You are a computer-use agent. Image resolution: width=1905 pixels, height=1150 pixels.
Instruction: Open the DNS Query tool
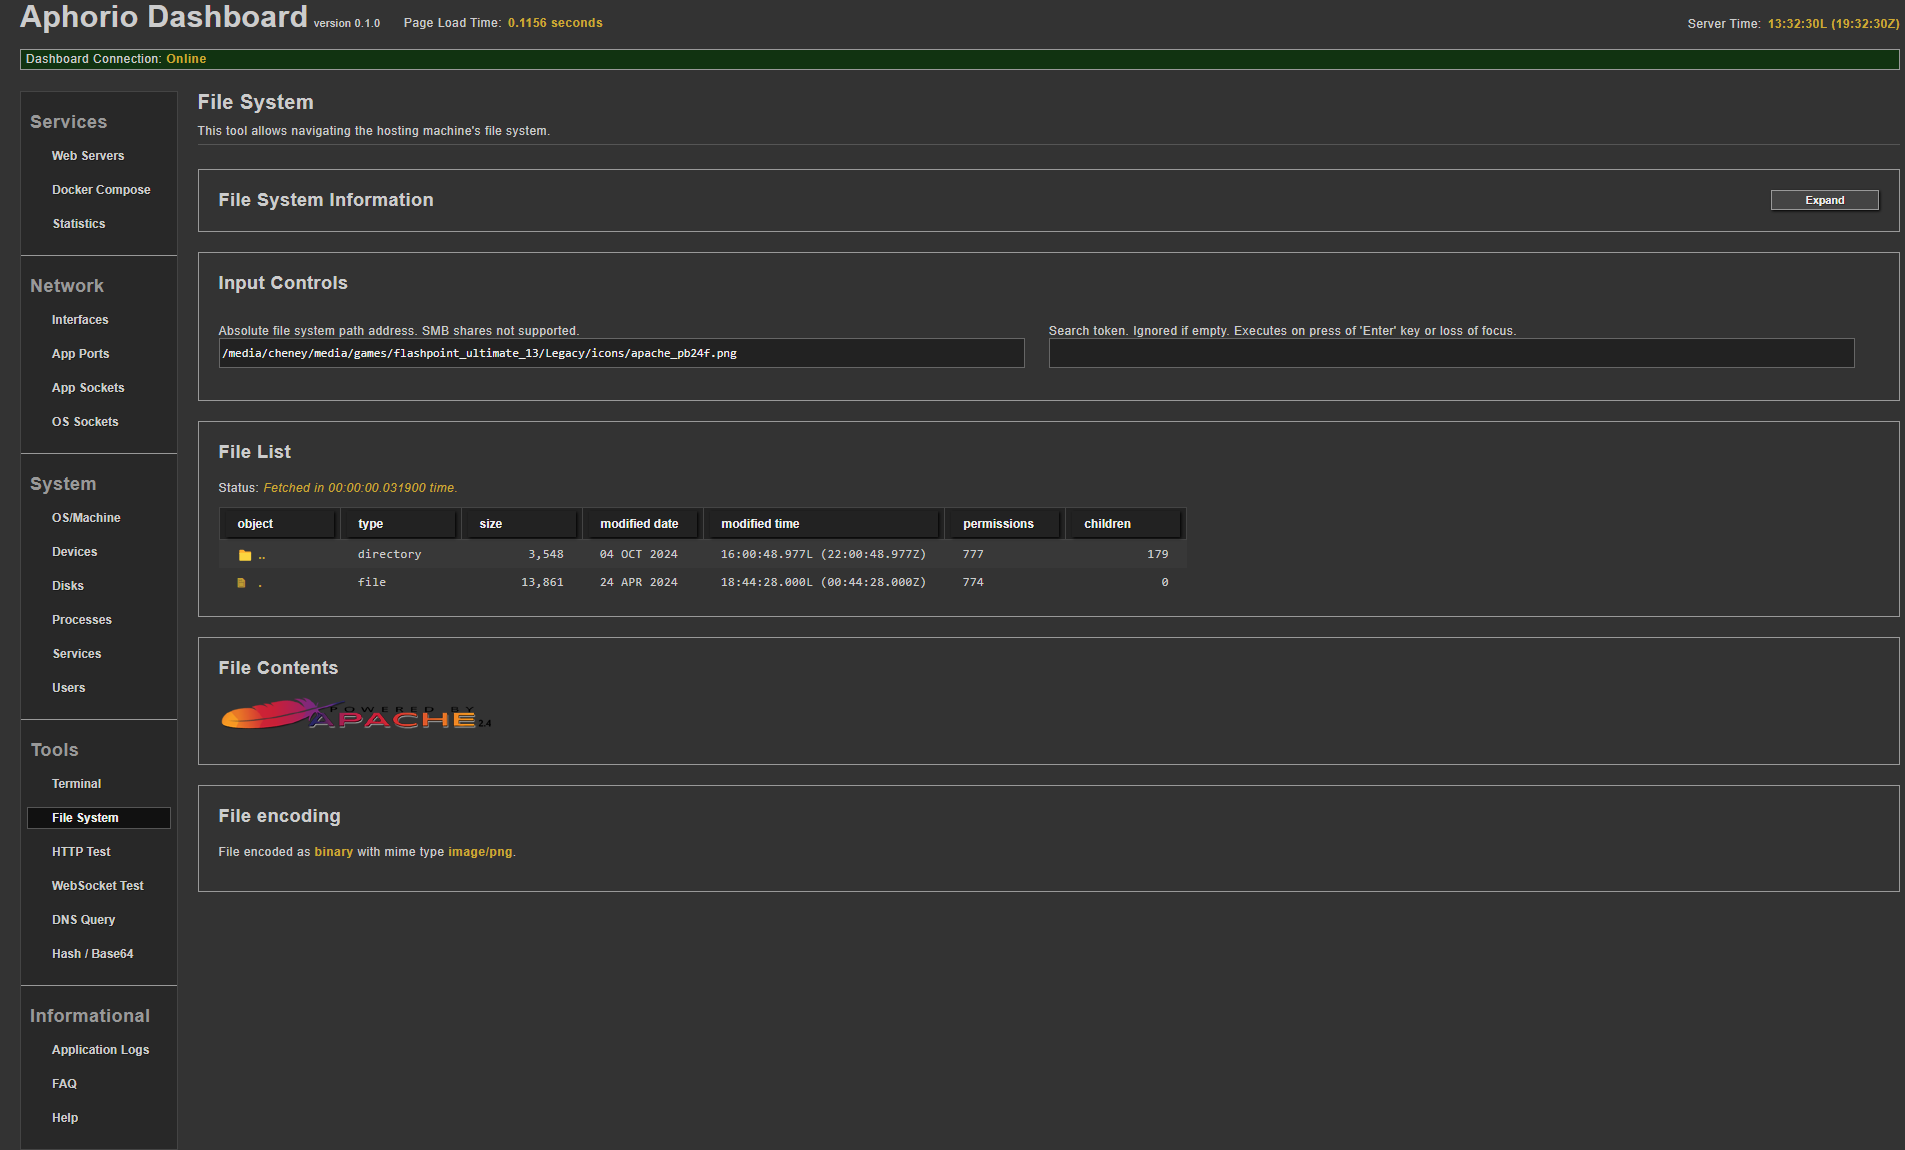83,920
